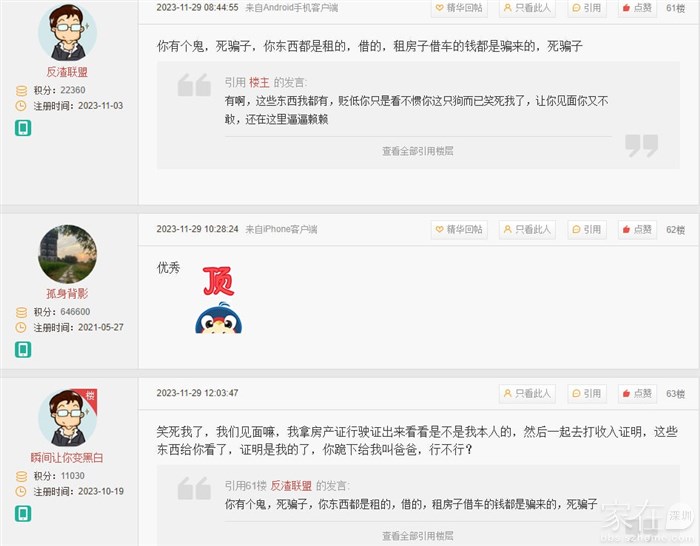Mark floor 62 as 精华回帖
The image size is (700, 546).
click(459, 229)
